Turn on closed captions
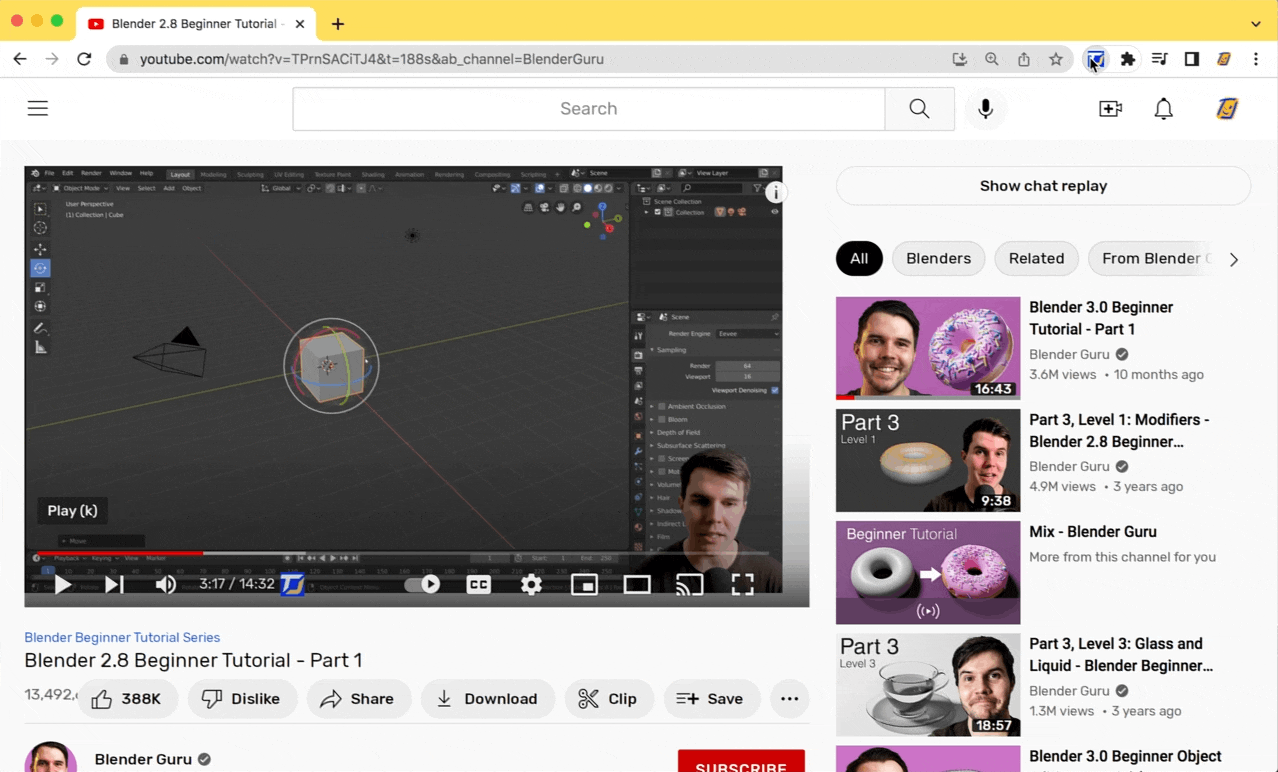This screenshot has height=772, width=1278. 479,584
